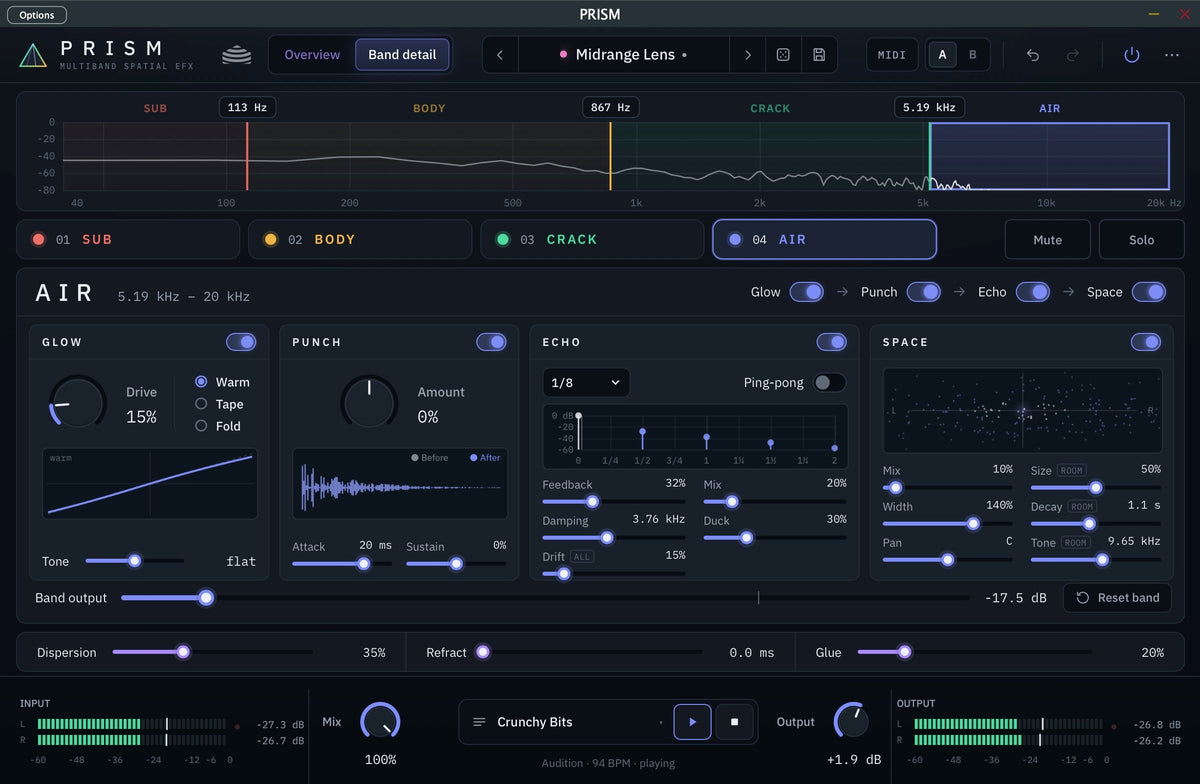Open the three-dot more options menu
This screenshot has width=1200, height=784.
pos(1171,55)
